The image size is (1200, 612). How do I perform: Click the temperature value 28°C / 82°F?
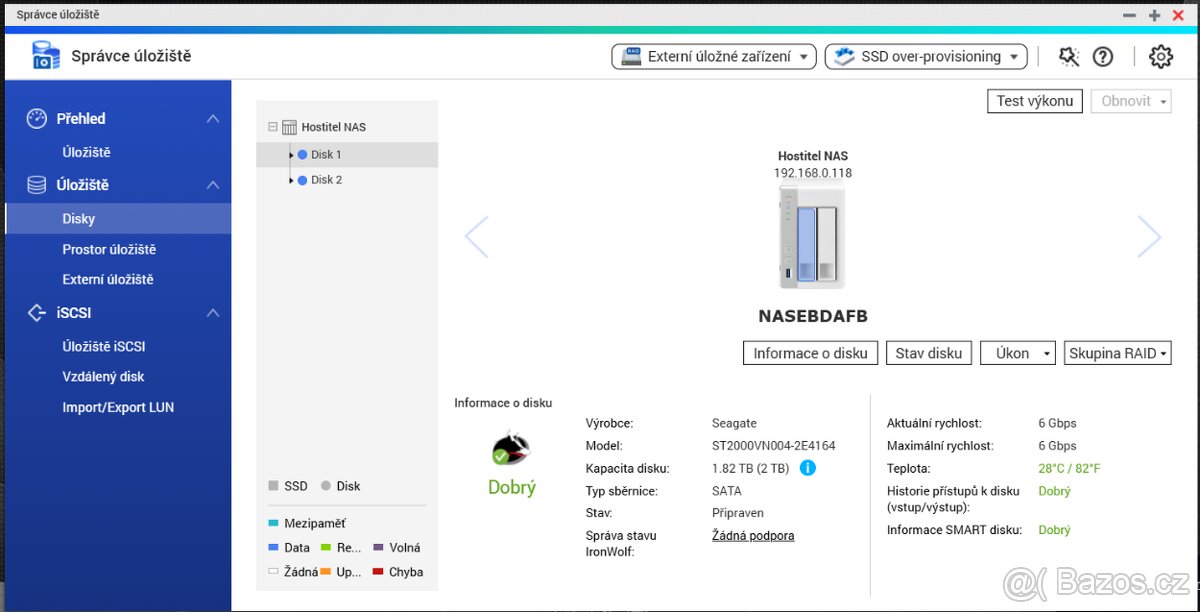[x=1069, y=468]
